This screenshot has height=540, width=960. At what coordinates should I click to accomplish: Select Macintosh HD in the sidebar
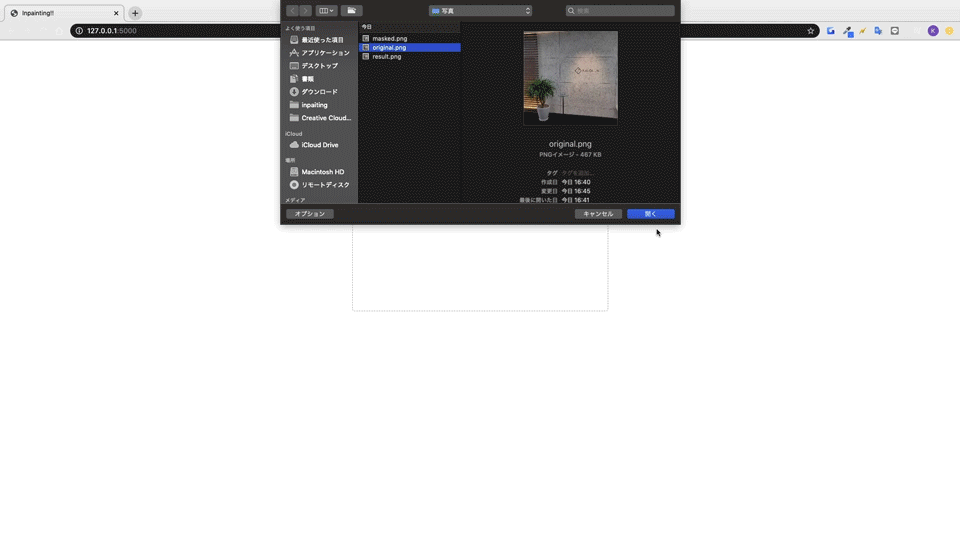(322, 172)
